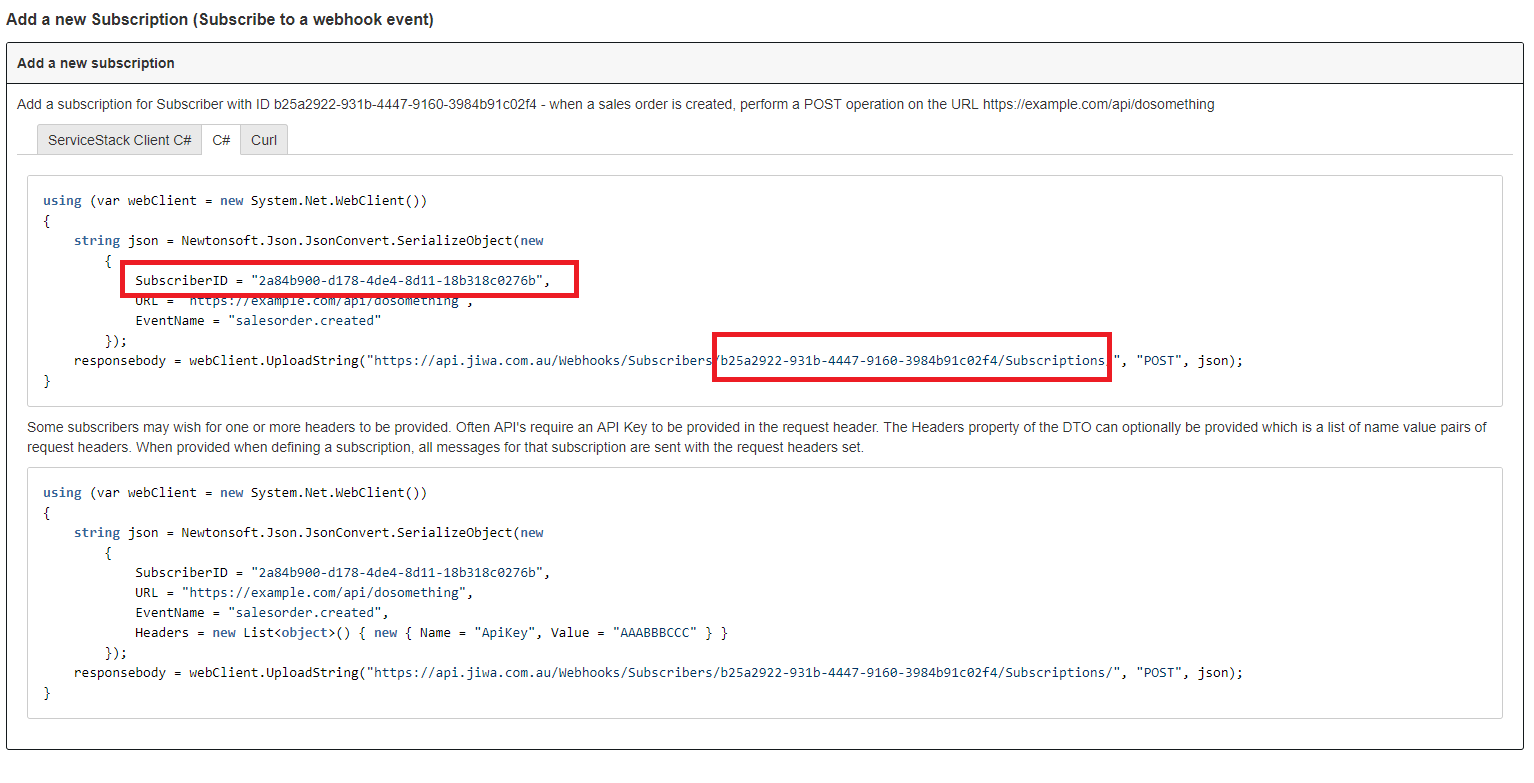
Task: Click the SubscriberID GUID in the second code block
Action: point(397,573)
